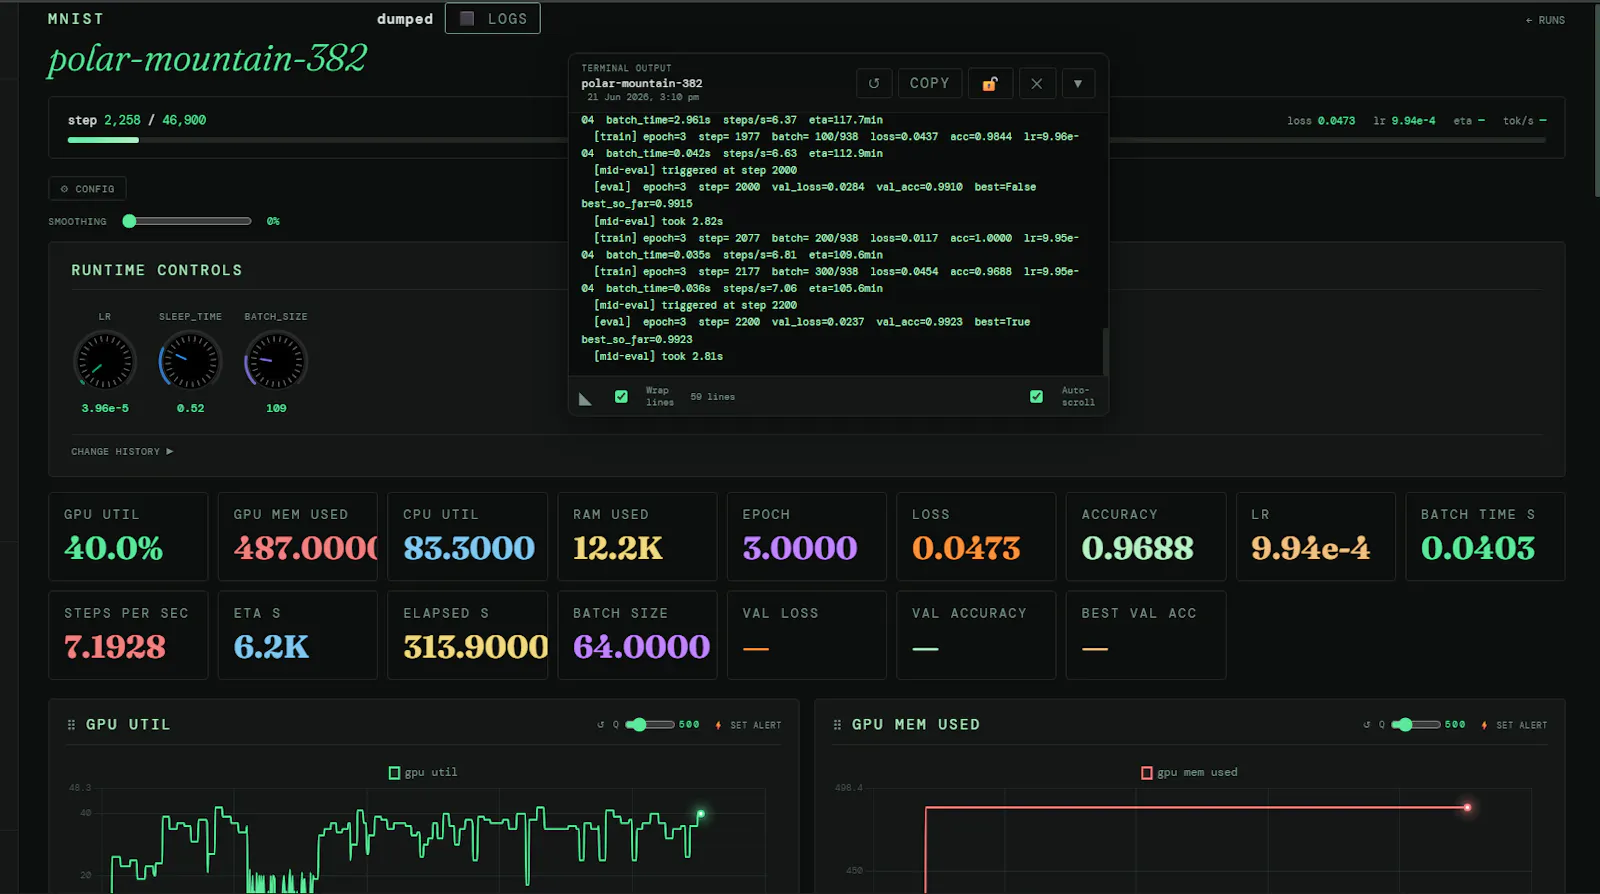Click the SLEEP_TIME runtime control dial
This screenshot has height=894, width=1600.
(x=190, y=361)
